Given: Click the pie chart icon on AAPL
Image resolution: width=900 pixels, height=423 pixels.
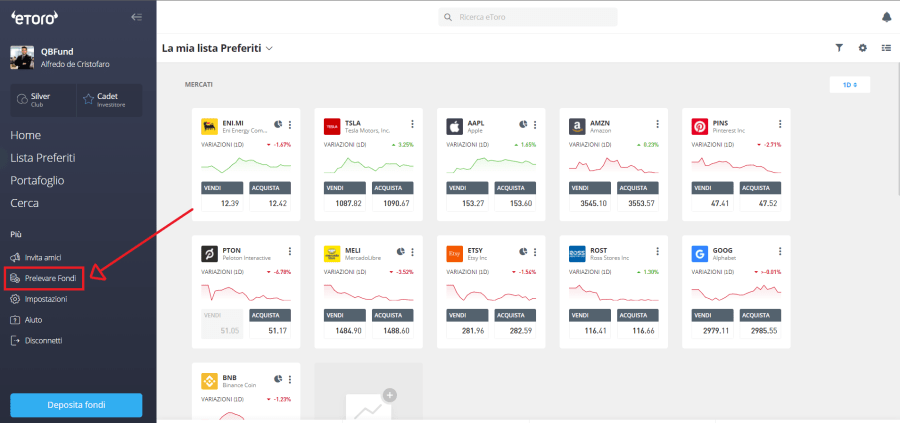Looking at the screenshot, I should click(523, 124).
